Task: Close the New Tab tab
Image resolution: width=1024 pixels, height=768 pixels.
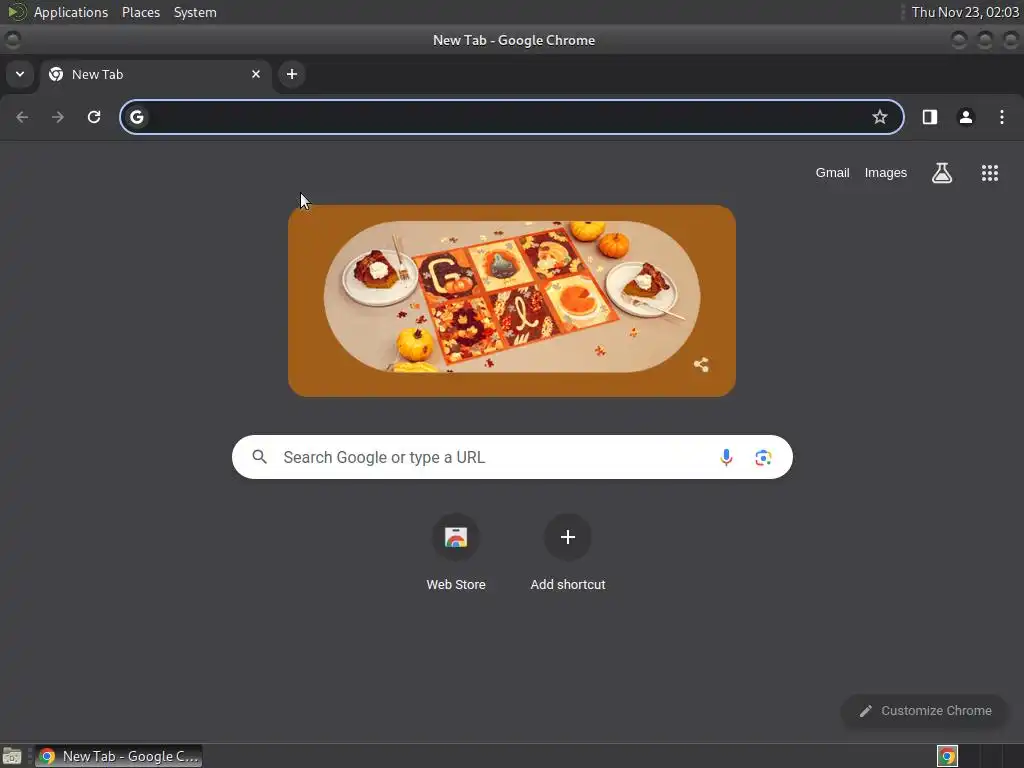Action: (256, 74)
